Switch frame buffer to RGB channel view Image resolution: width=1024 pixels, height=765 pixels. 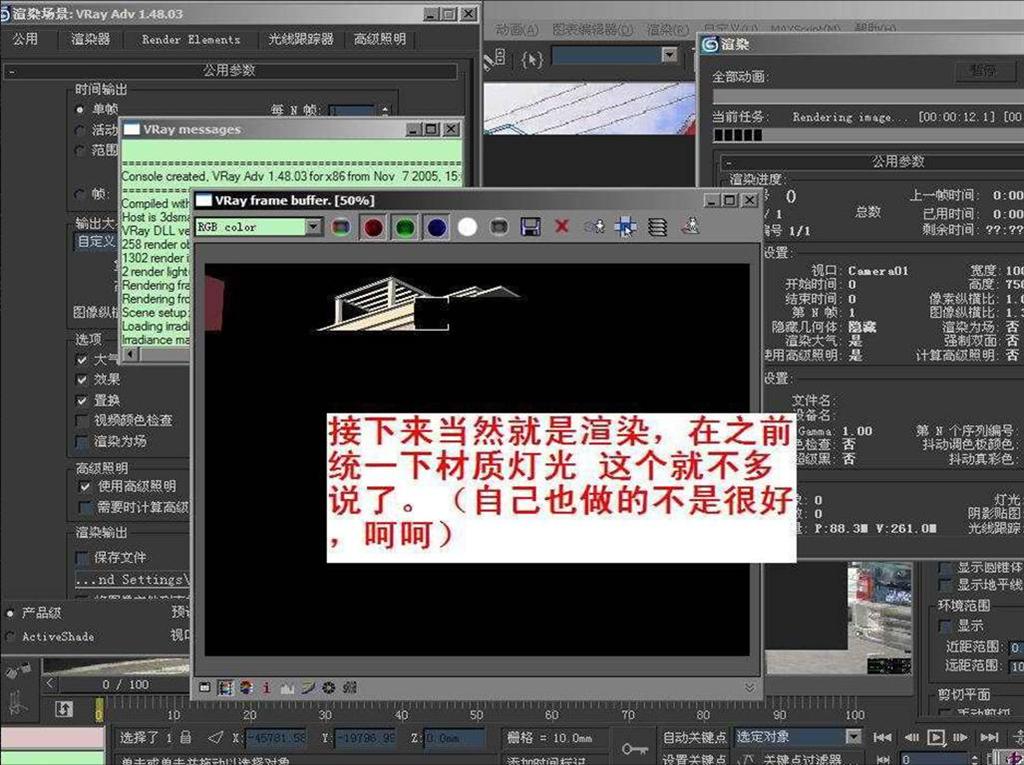[340, 227]
